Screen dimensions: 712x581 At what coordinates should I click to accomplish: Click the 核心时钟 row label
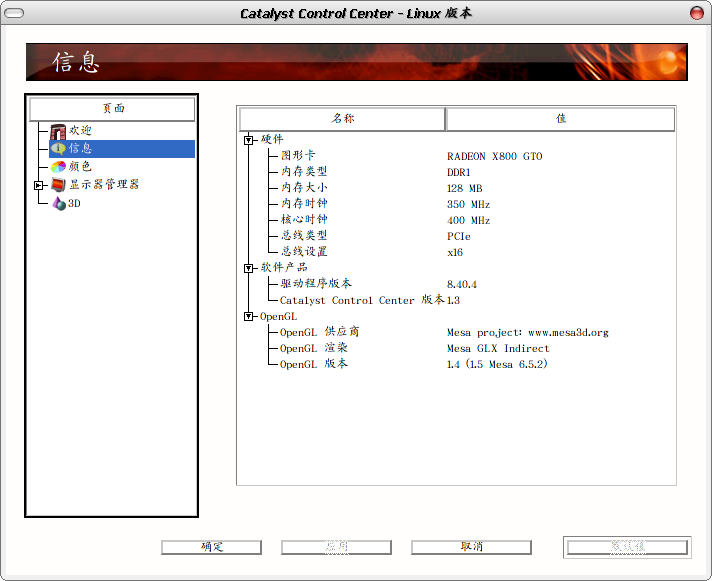click(304, 219)
